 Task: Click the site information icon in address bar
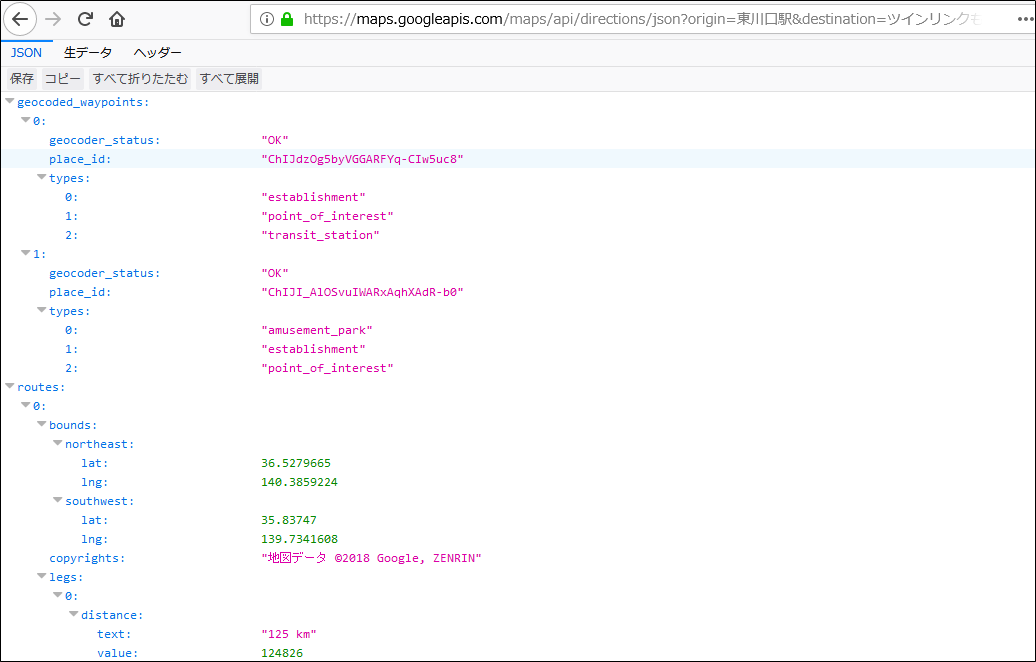coord(265,18)
